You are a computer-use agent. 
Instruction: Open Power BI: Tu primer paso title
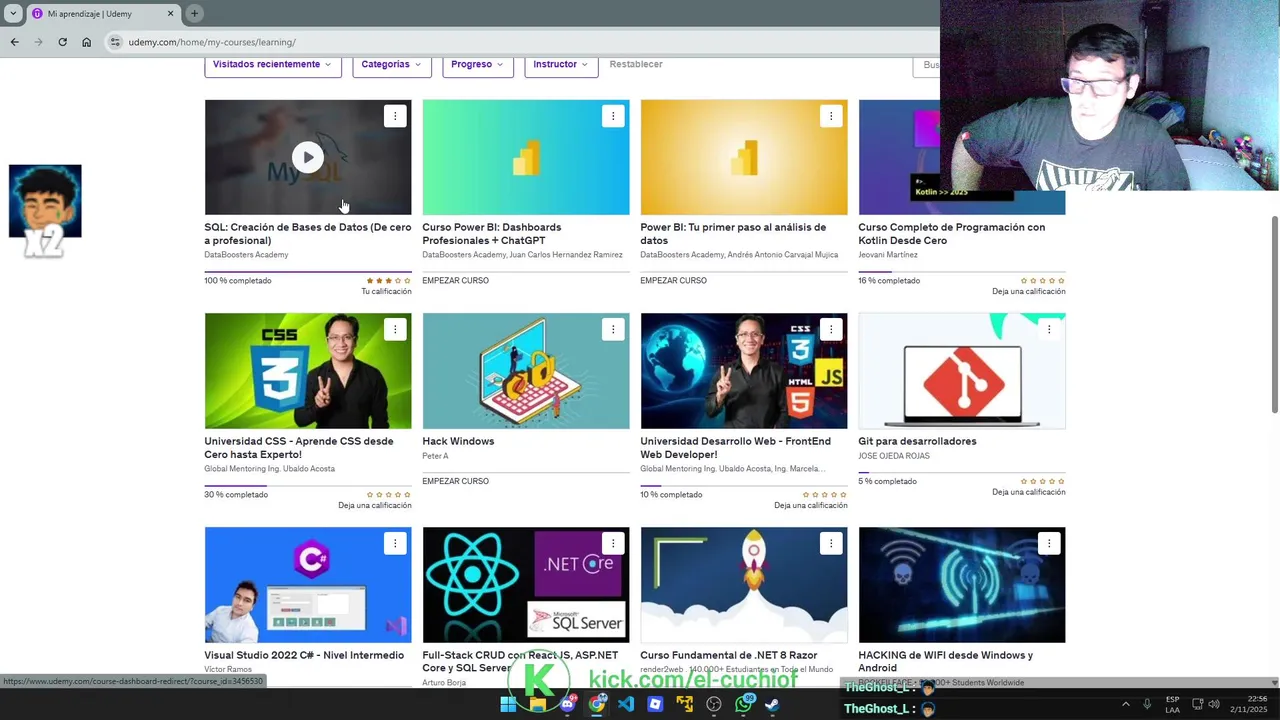[x=733, y=234]
